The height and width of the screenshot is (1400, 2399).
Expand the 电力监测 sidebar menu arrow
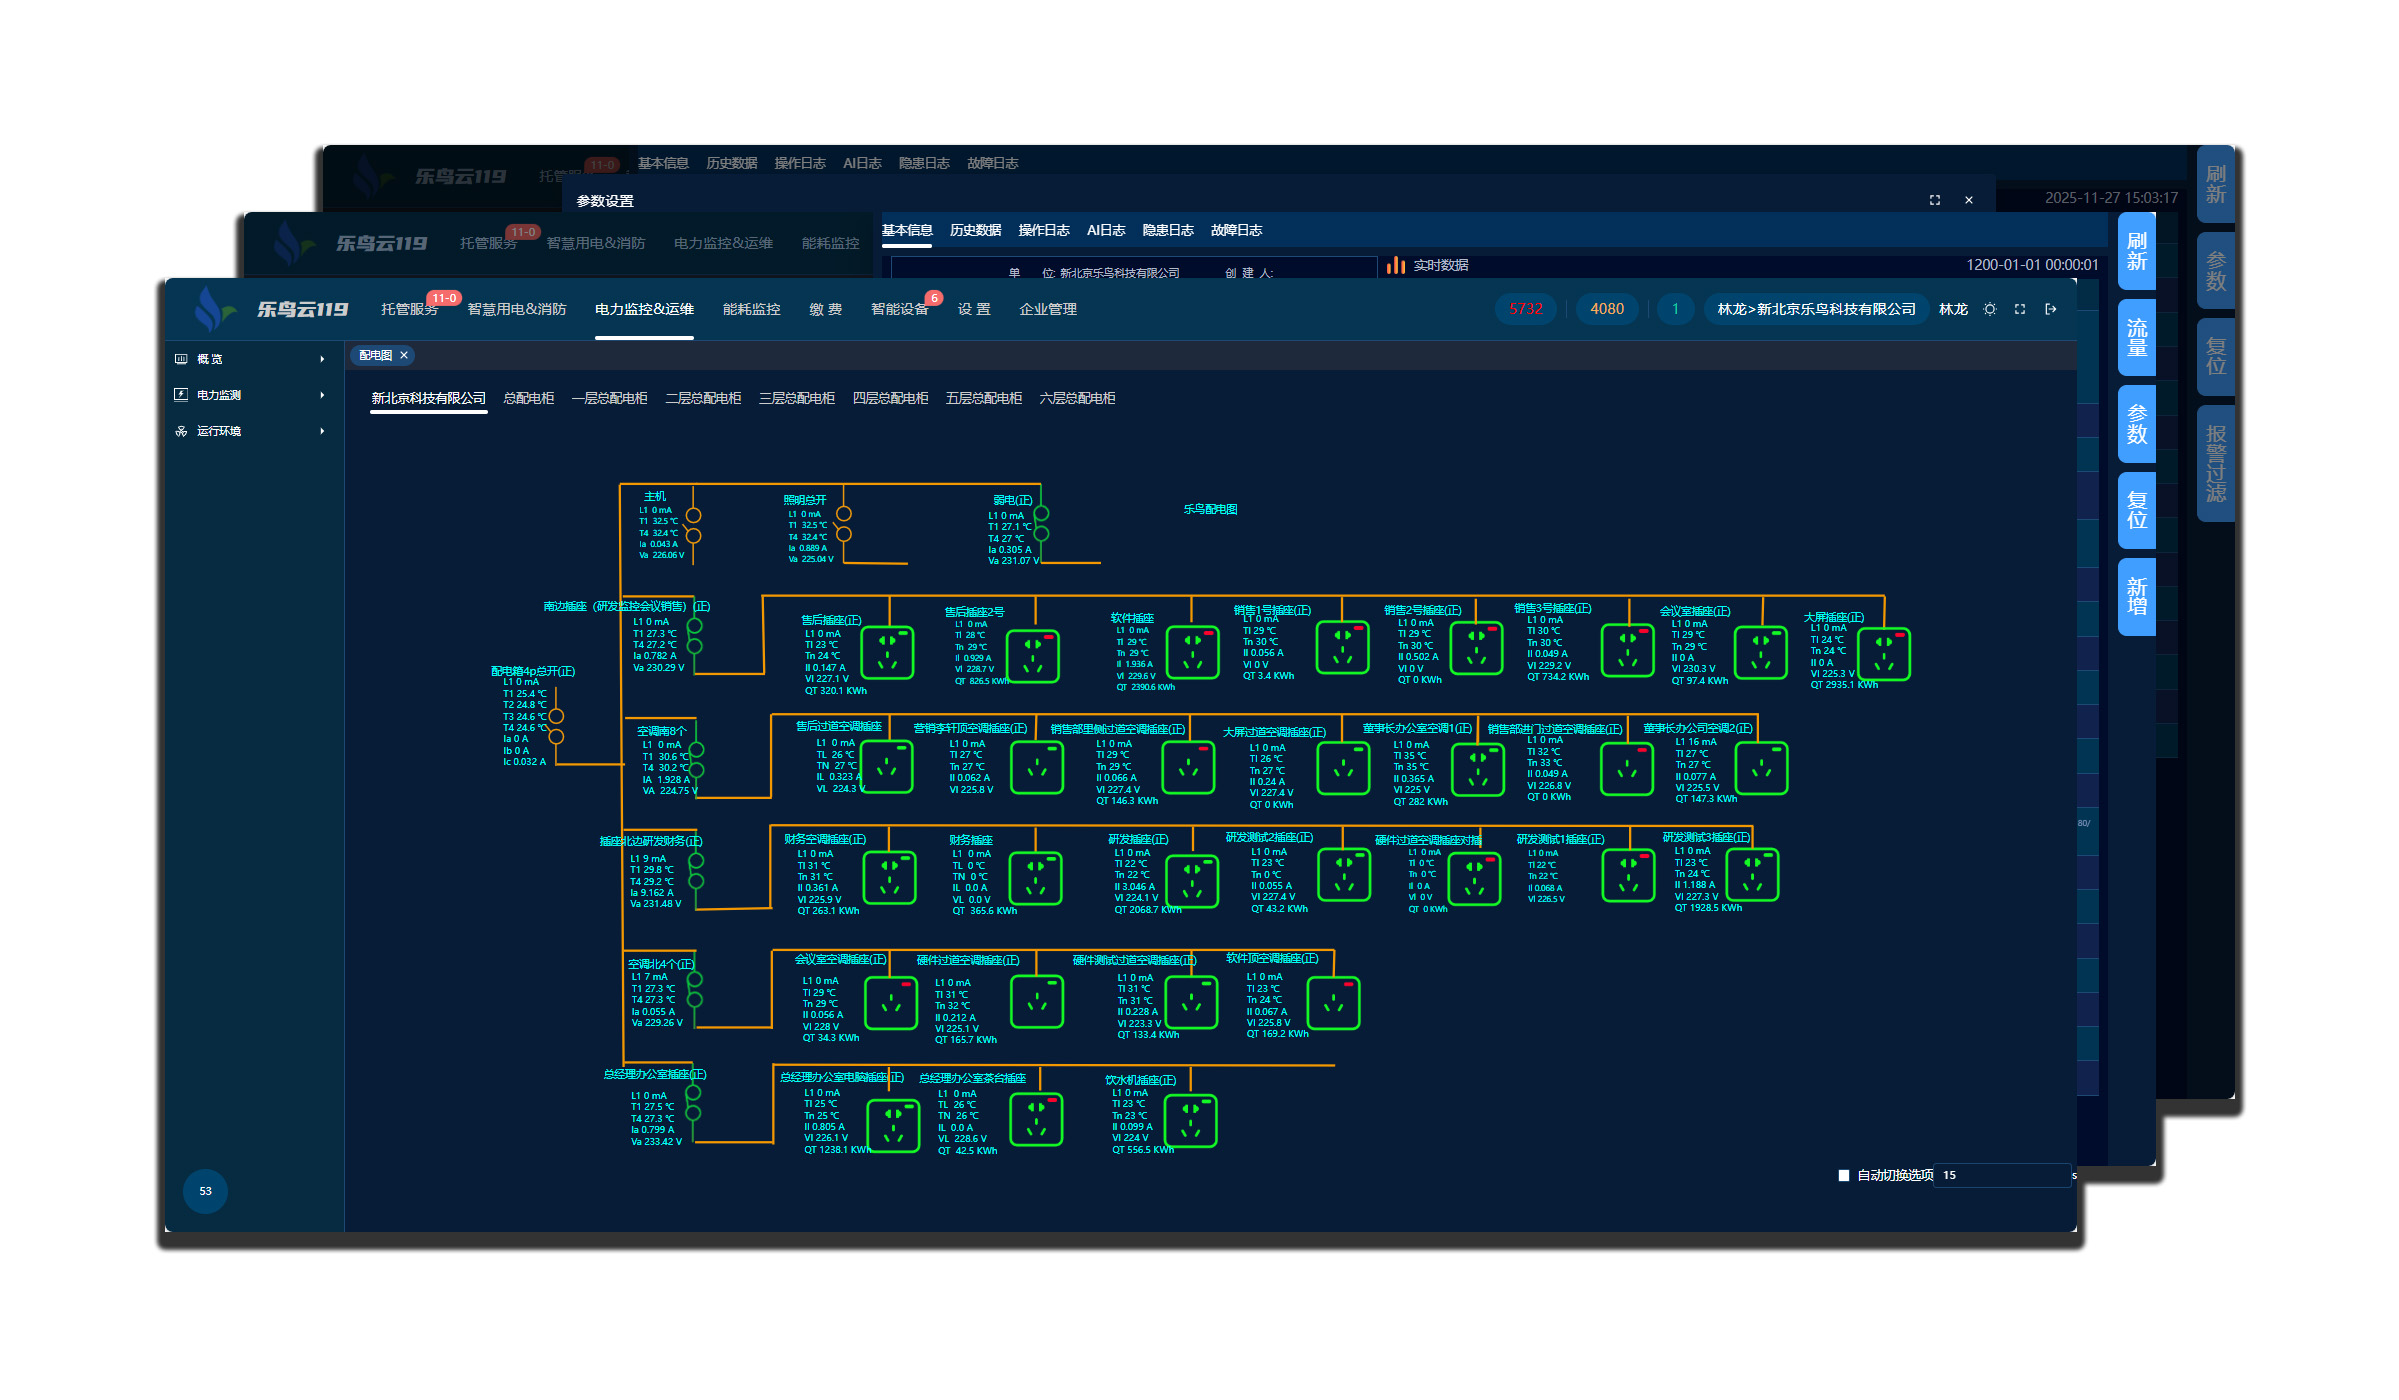[x=322, y=395]
